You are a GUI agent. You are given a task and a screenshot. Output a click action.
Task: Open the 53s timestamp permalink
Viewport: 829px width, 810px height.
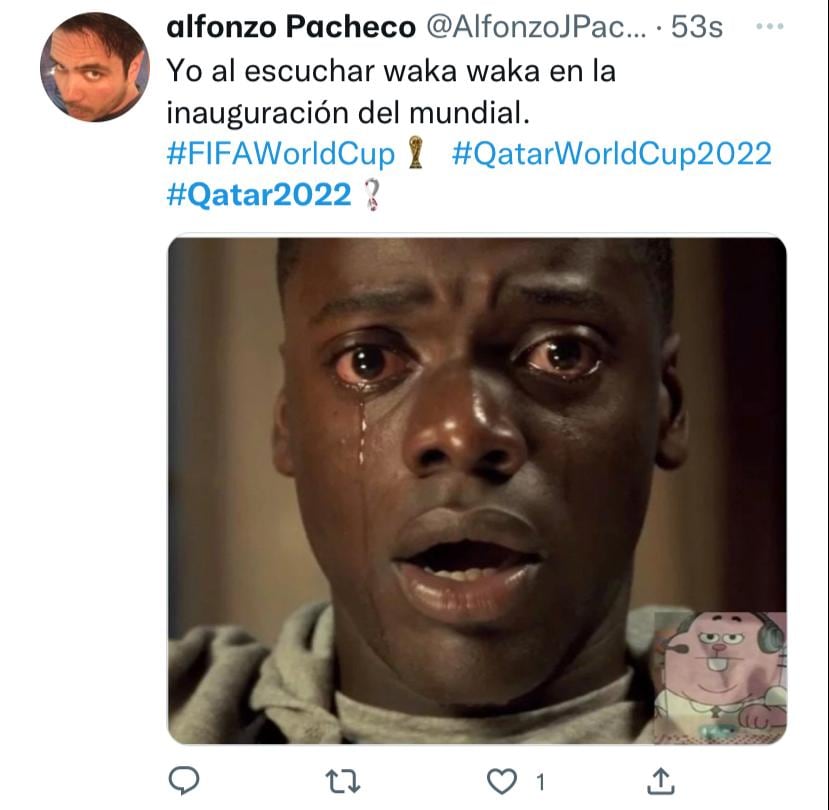pyautogui.click(x=696, y=26)
